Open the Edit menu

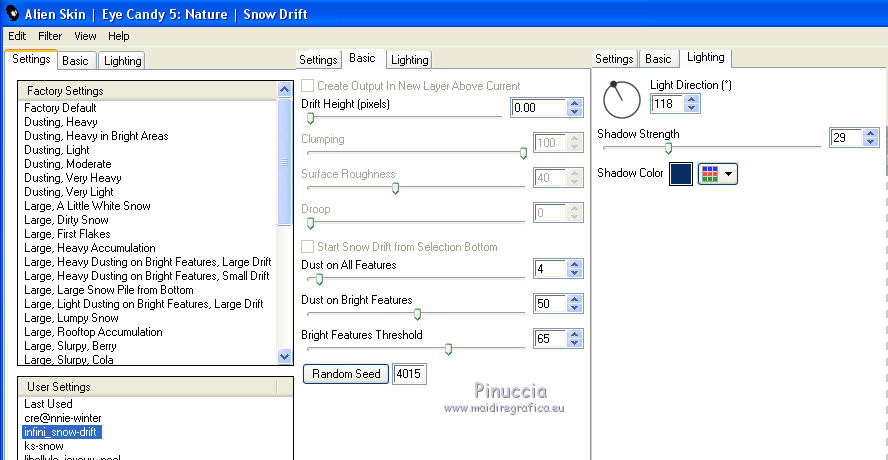(17, 36)
